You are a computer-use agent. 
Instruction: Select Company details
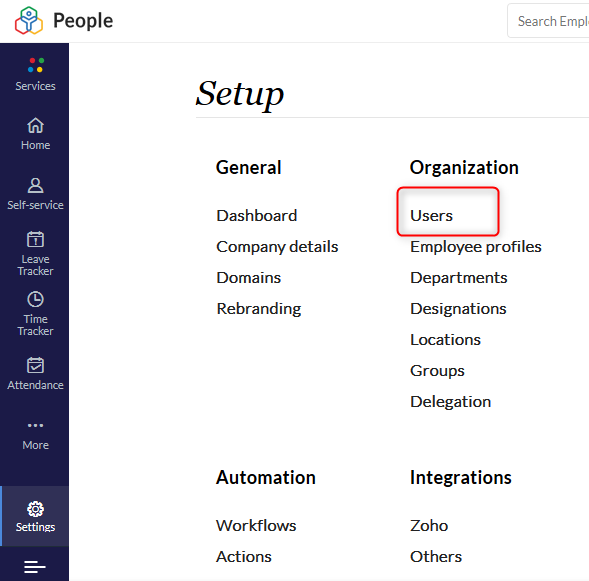pos(277,247)
